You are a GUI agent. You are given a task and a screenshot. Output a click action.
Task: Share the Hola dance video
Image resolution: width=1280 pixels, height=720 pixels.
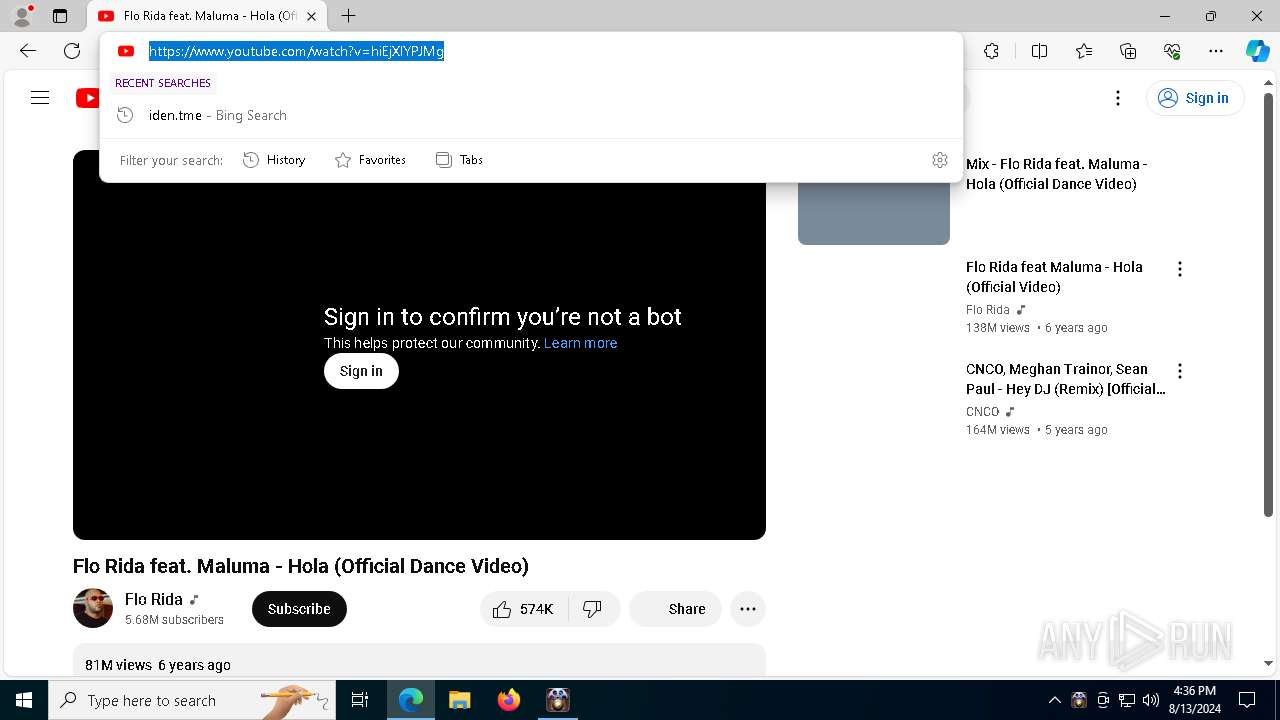tap(675, 609)
